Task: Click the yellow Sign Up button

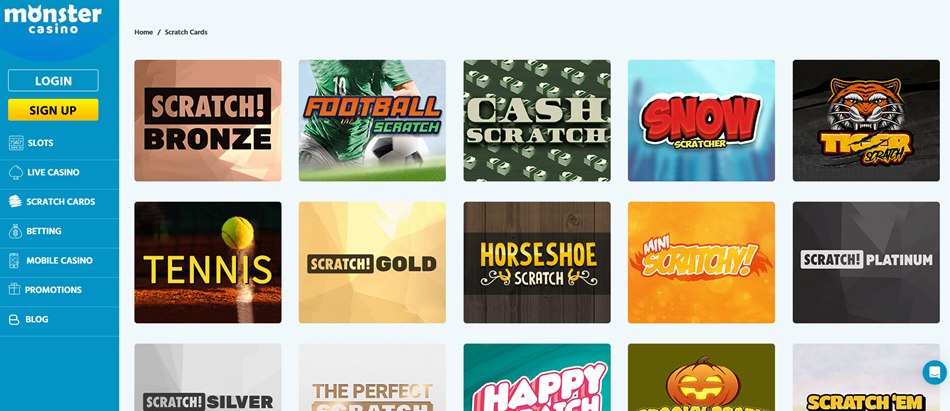Action: (x=53, y=110)
